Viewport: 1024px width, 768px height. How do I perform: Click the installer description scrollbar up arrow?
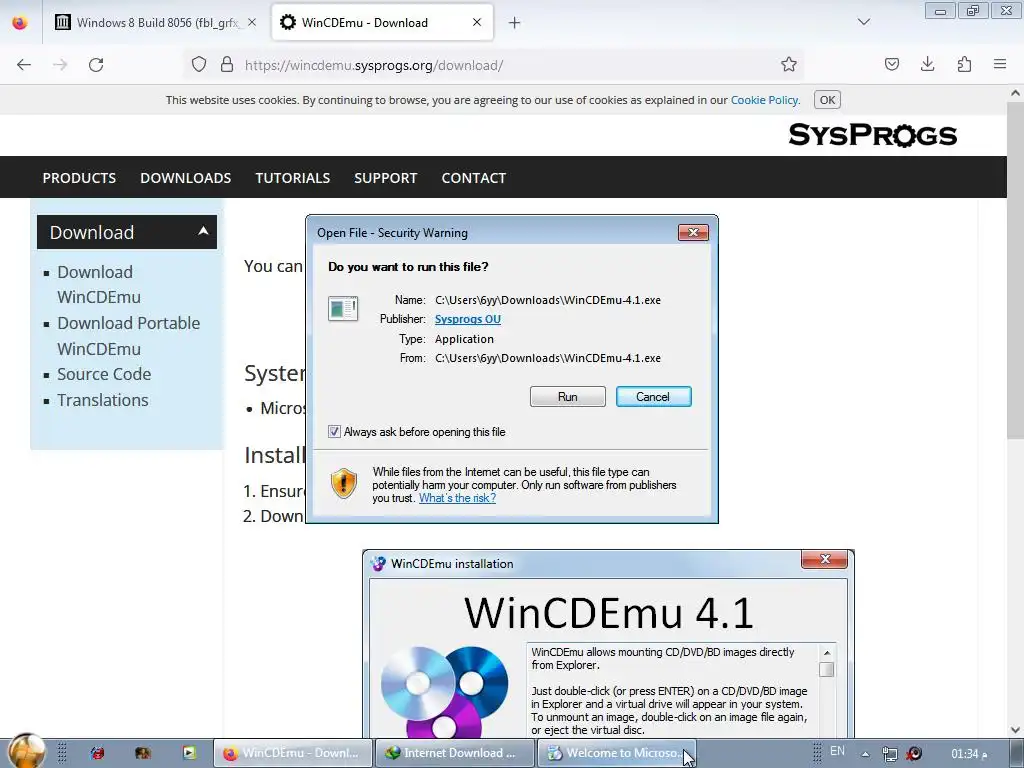pyautogui.click(x=827, y=652)
